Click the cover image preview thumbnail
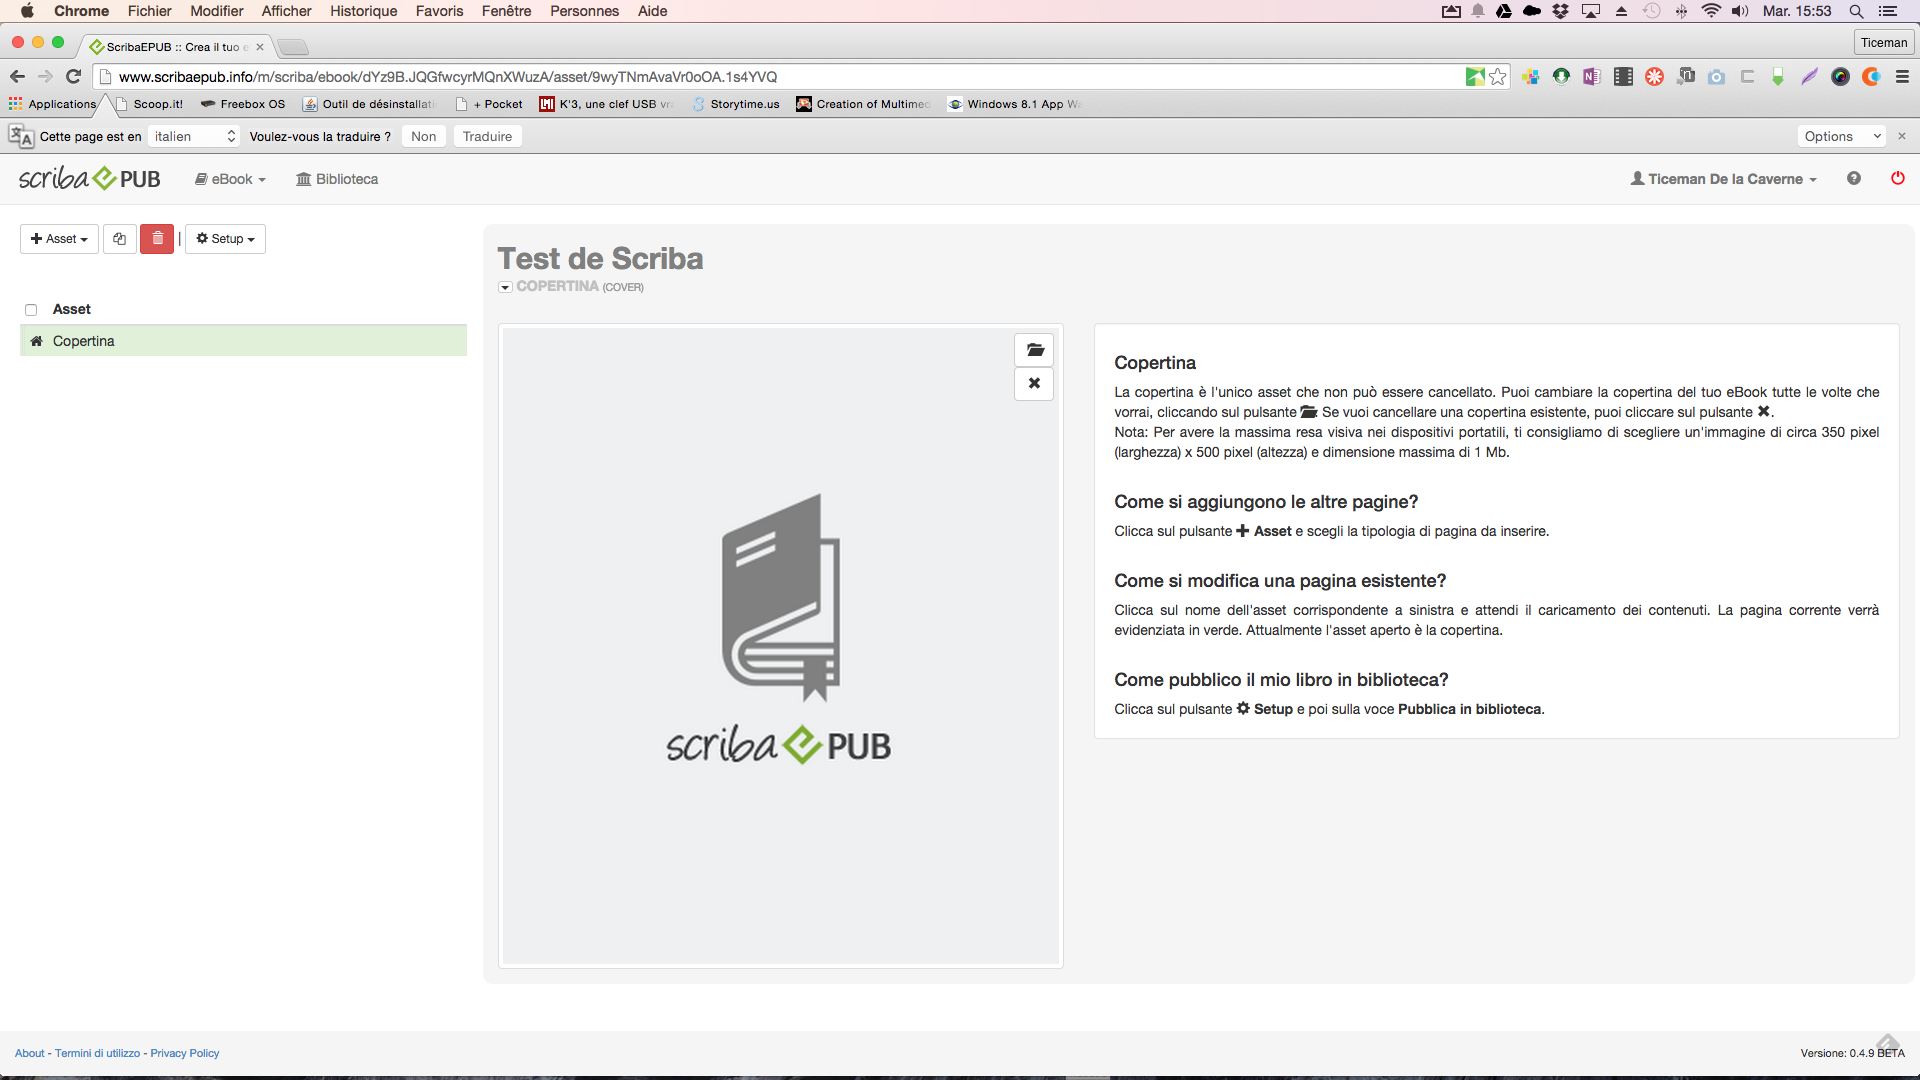The width and height of the screenshot is (1920, 1080). point(780,646)
